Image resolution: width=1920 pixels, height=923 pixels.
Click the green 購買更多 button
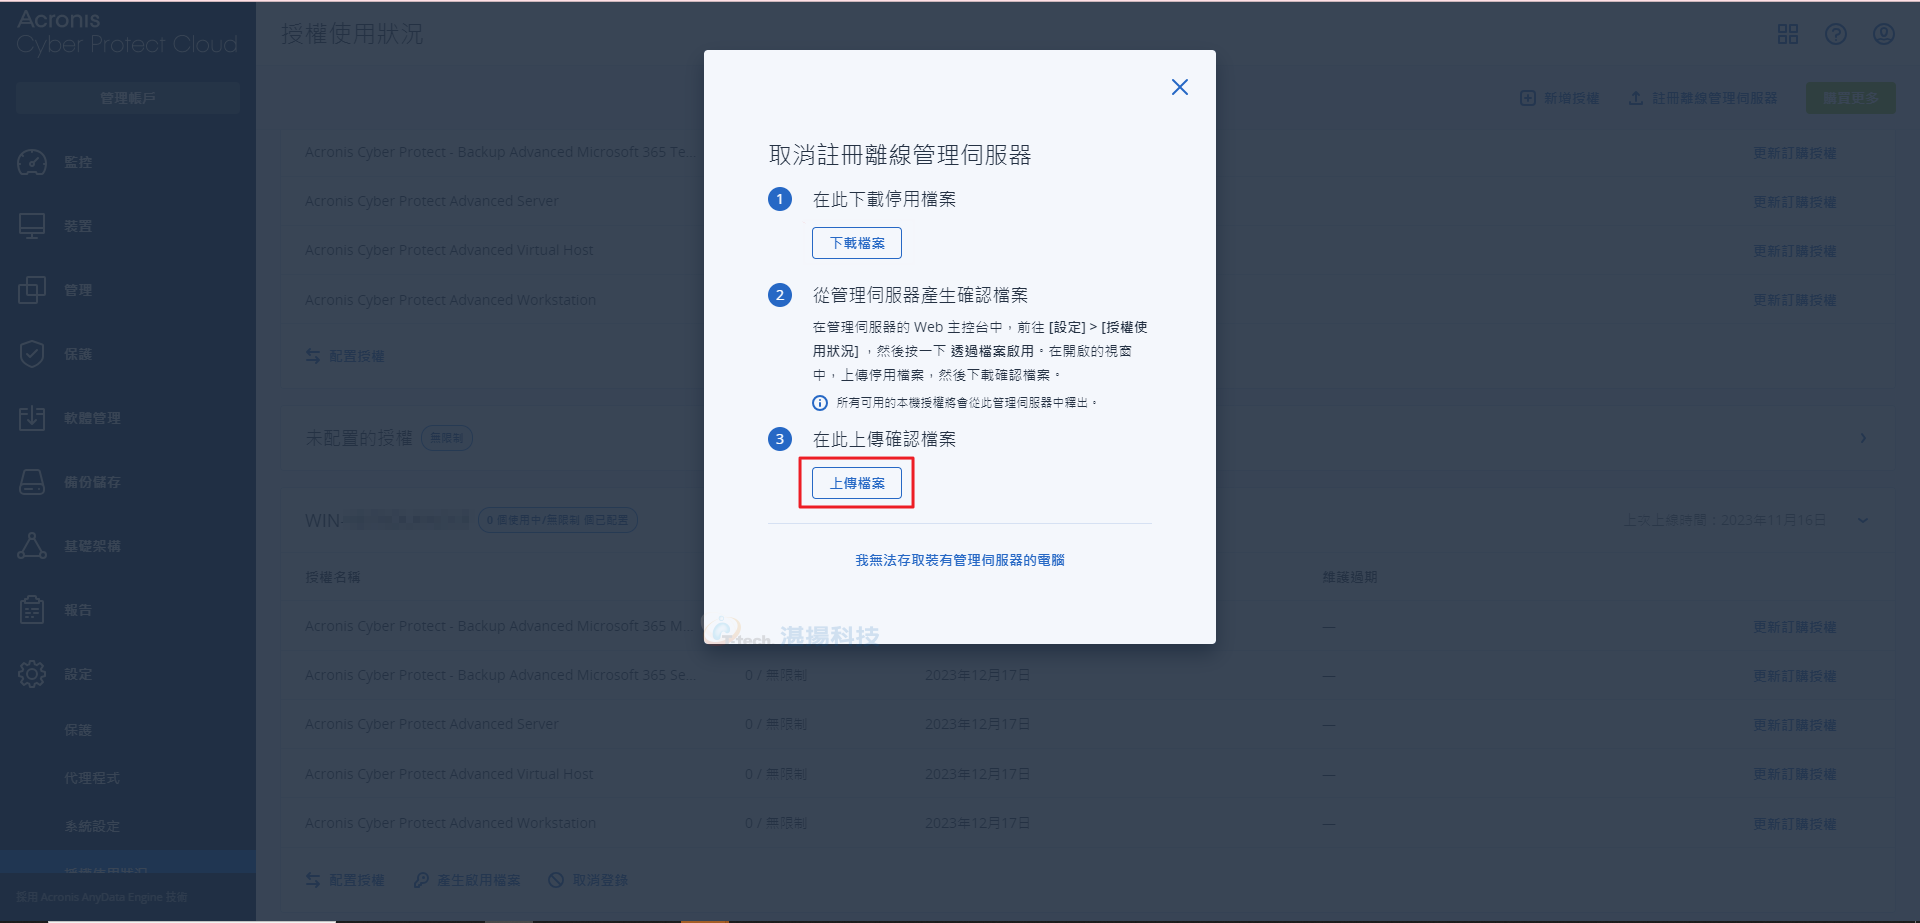[x=1850, y=98]
